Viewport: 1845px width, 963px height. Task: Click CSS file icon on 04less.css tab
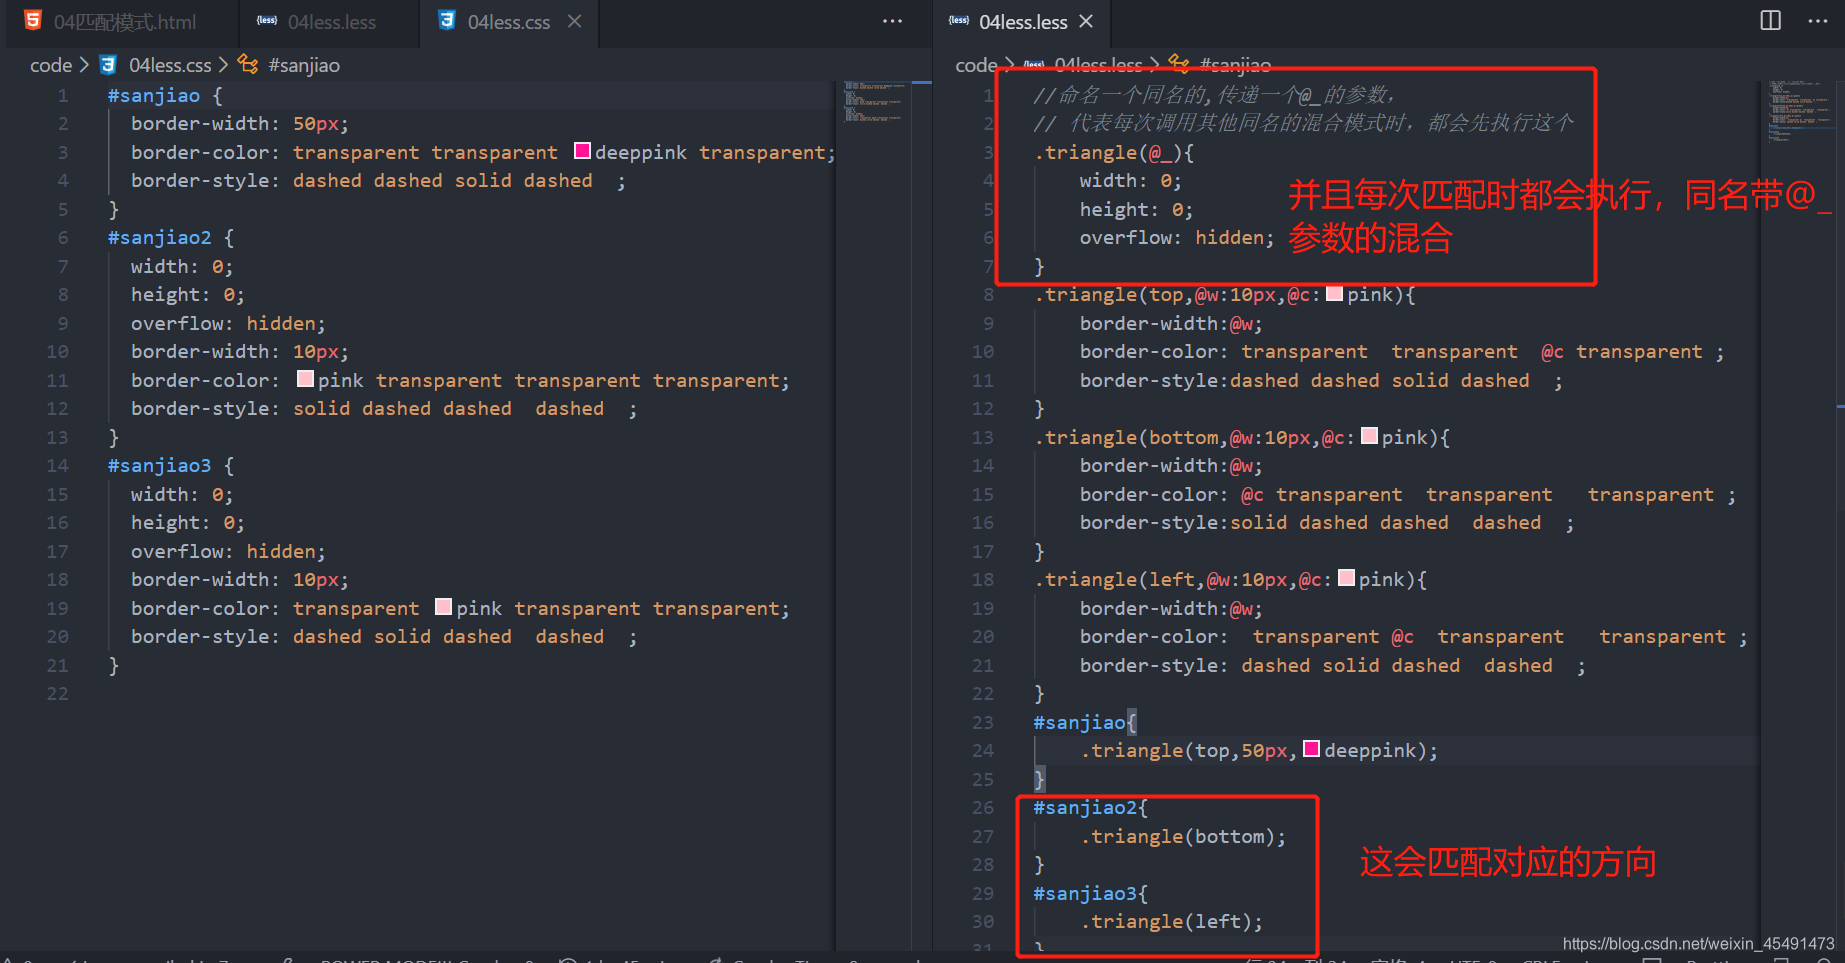(447, 21)
